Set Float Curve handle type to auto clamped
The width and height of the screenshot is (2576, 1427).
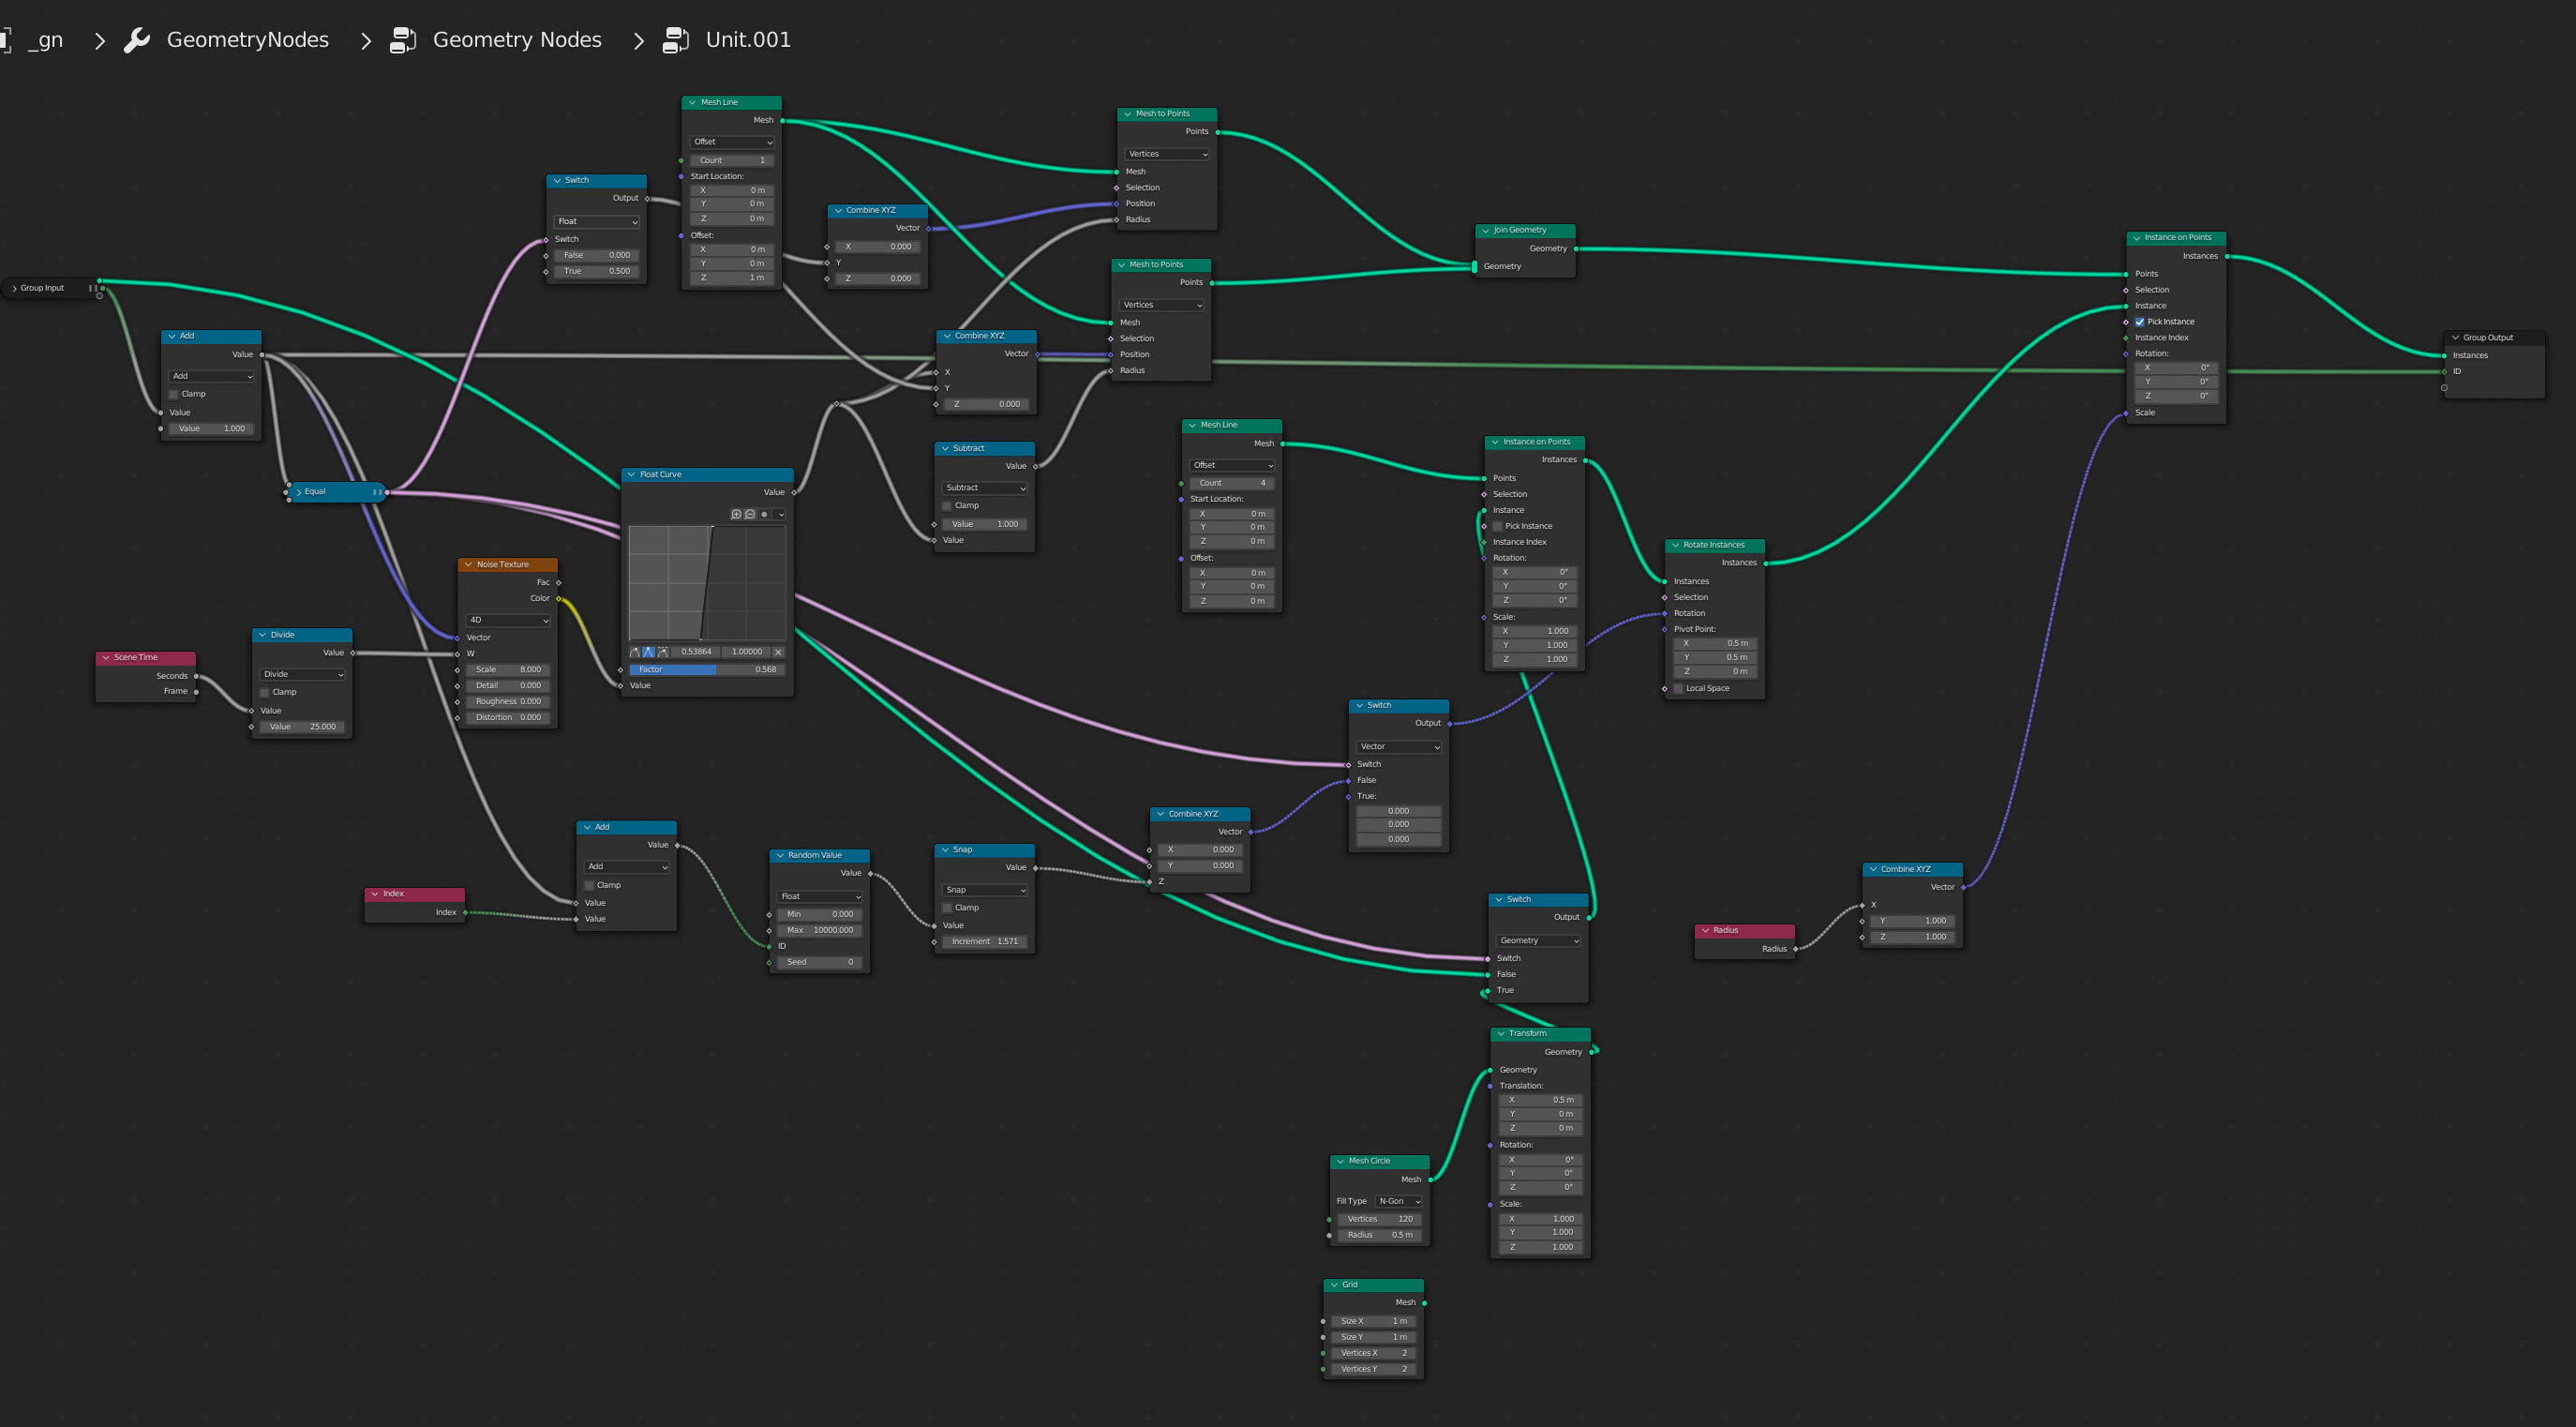coord(662,652)
